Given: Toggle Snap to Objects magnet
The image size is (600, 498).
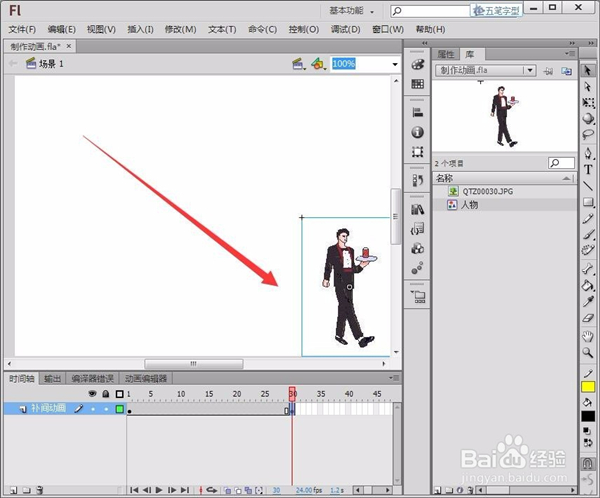Looking at the screenshot, I should [x=588, y=464].
